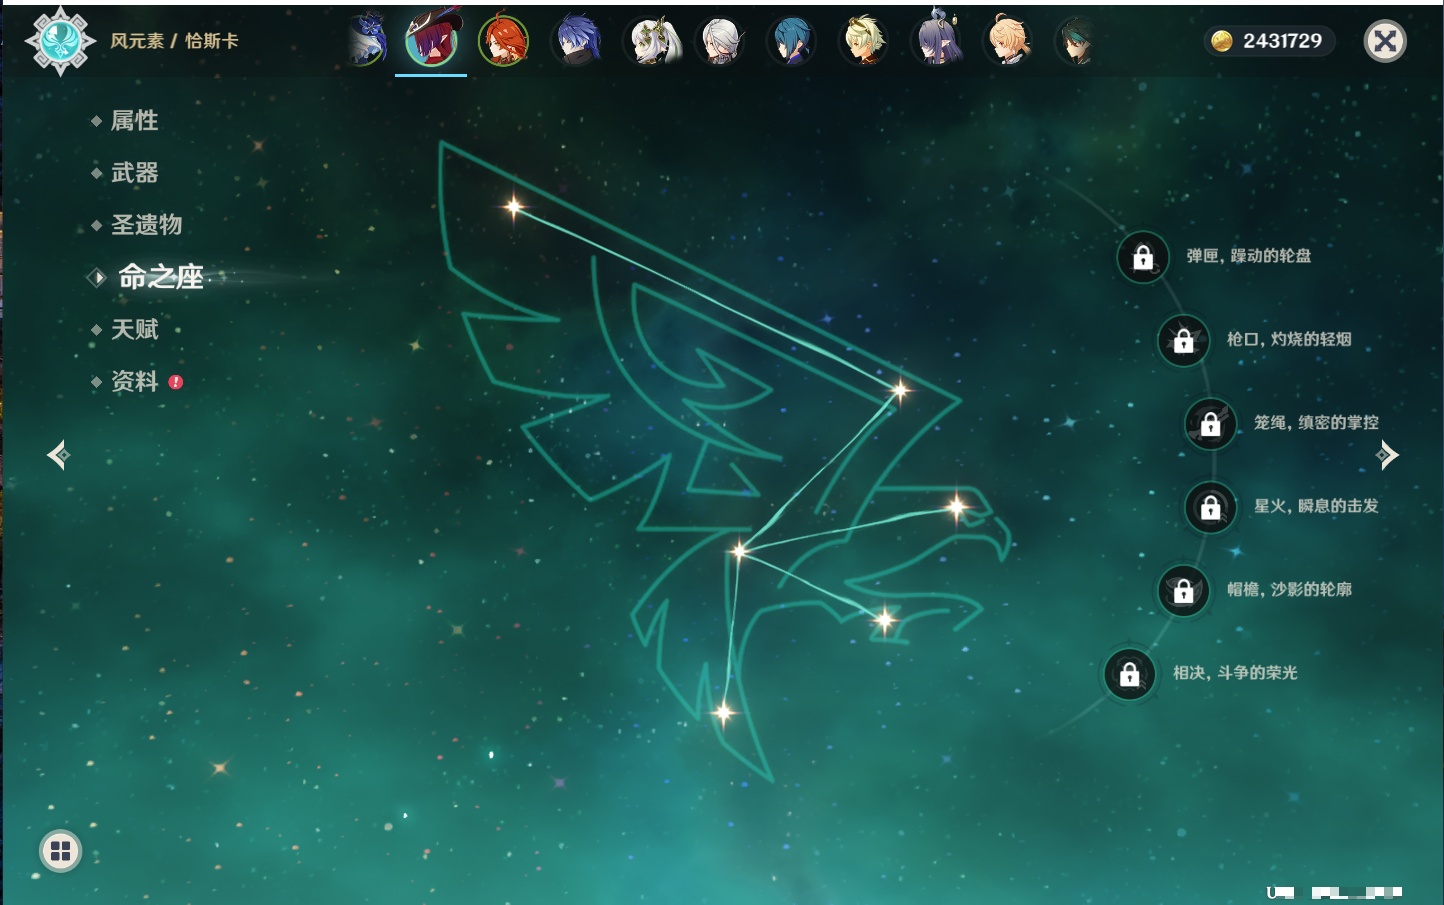Open the 属性 attributes menu
Image resolution: width=1444 pixels, height=905 pixels.
click(x=134, y=121)
